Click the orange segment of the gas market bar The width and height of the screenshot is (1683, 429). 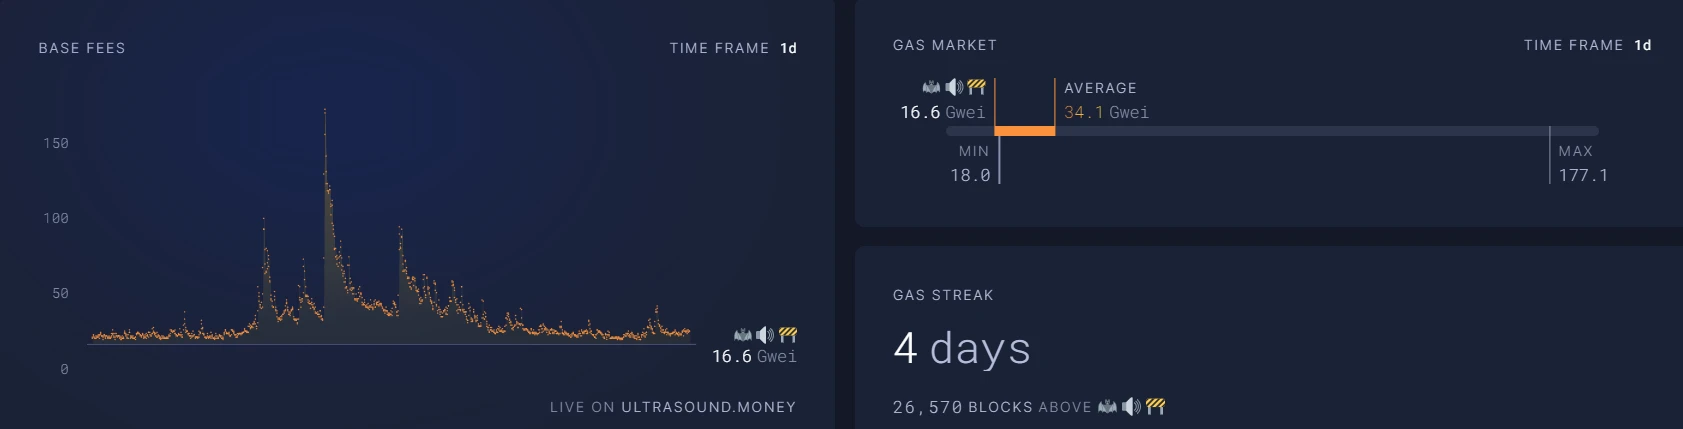tap(1024, 131)
